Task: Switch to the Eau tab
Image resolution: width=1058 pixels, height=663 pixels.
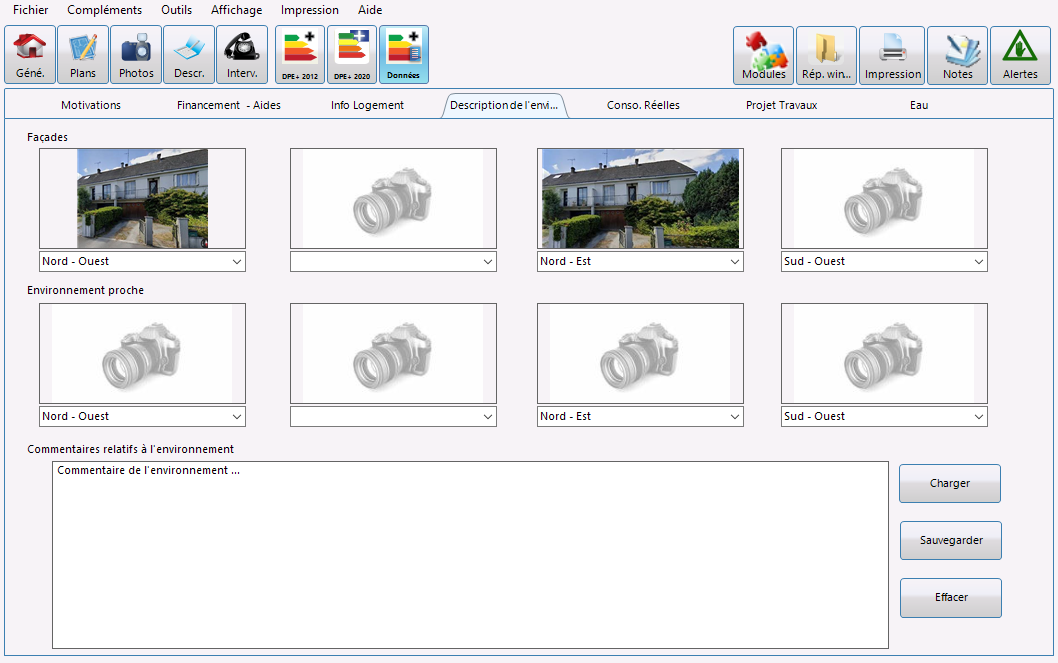Action: tap(919, 105)
